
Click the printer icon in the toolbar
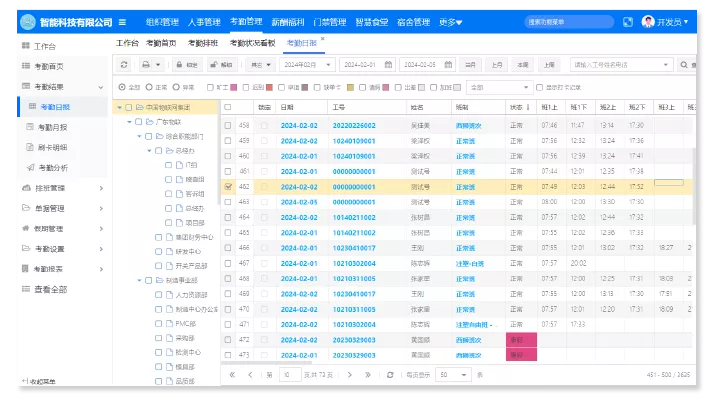(x=146, y=65)
